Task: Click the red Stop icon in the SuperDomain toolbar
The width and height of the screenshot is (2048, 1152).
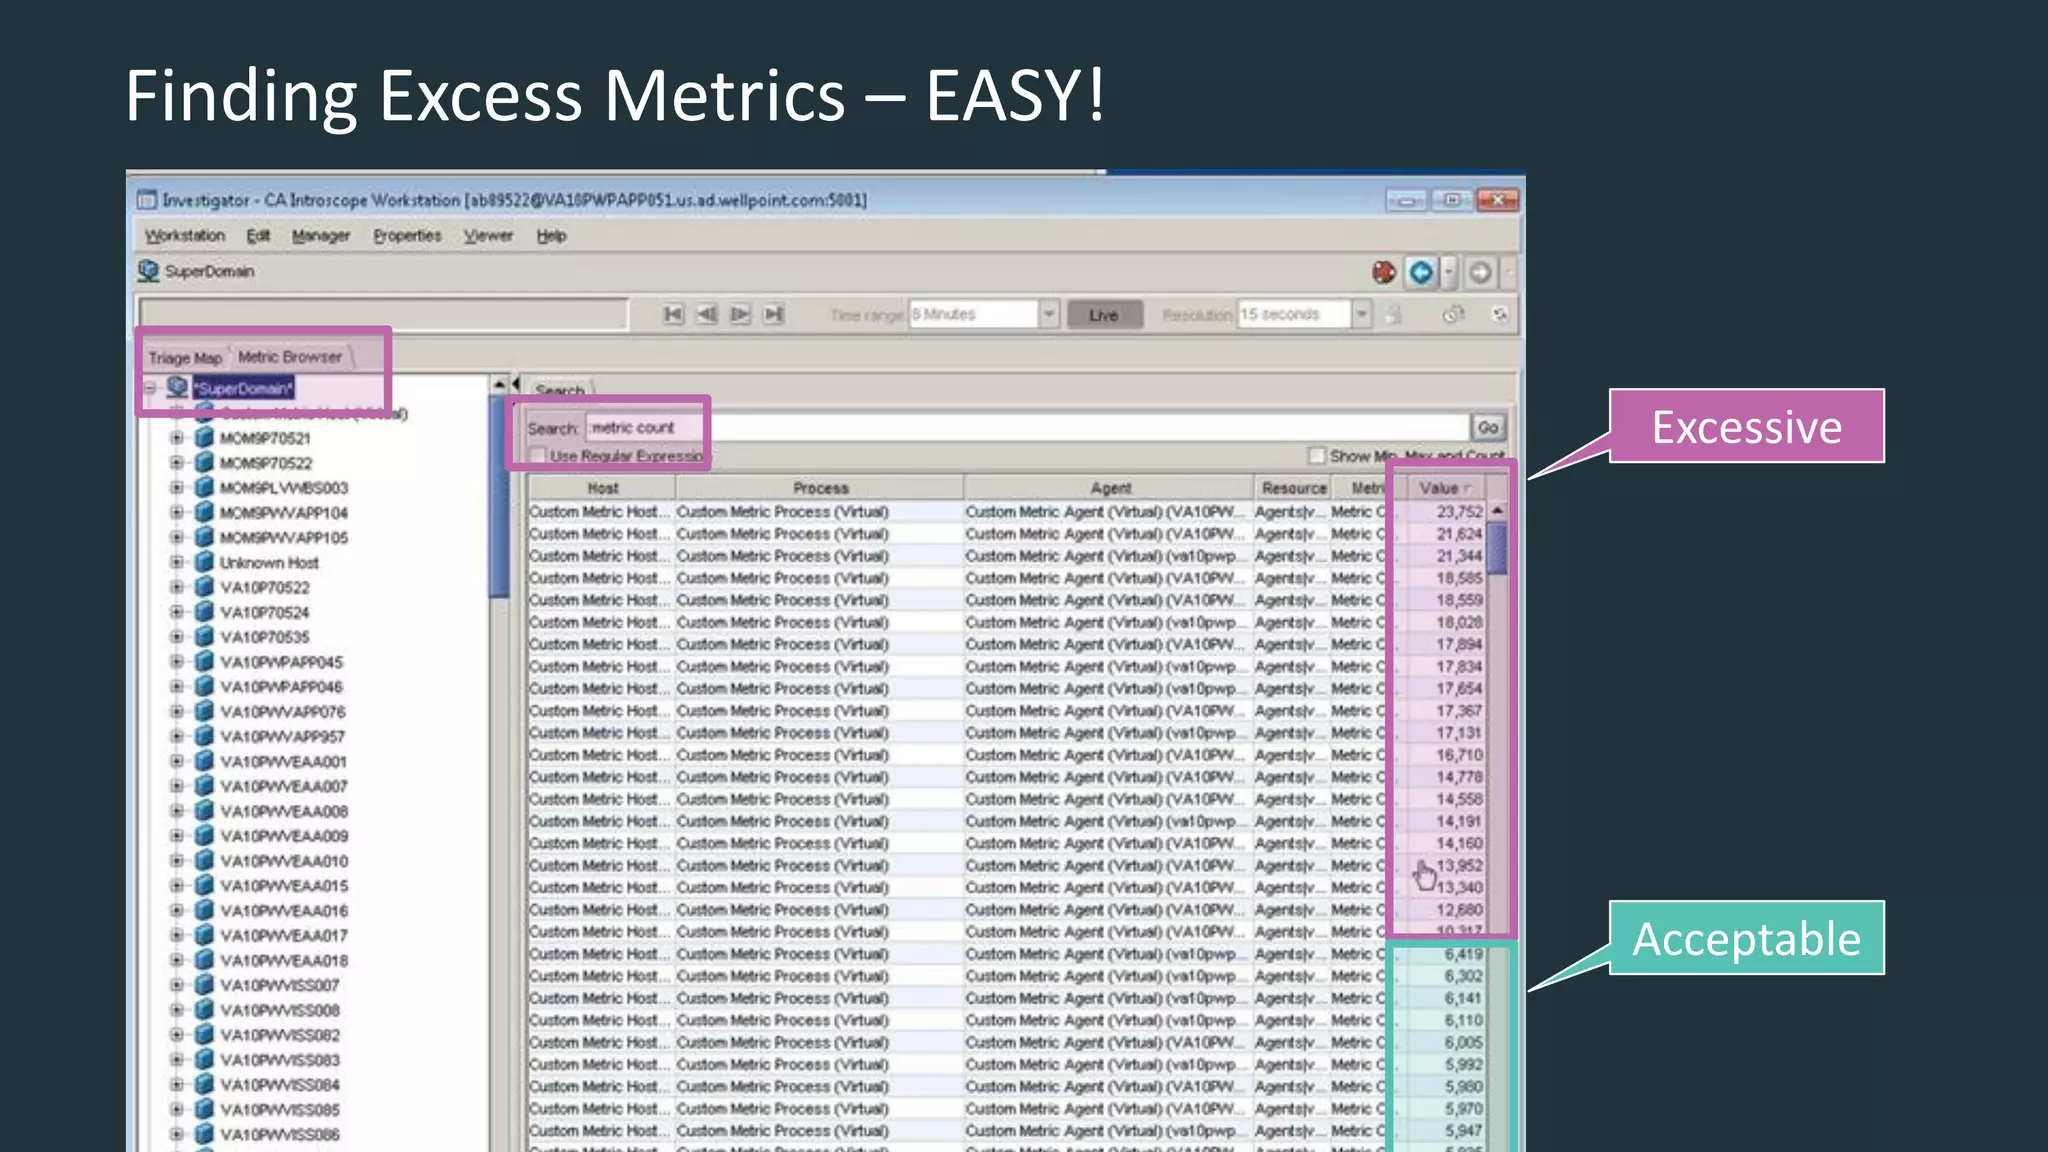Action: (x=1384, y=272)
